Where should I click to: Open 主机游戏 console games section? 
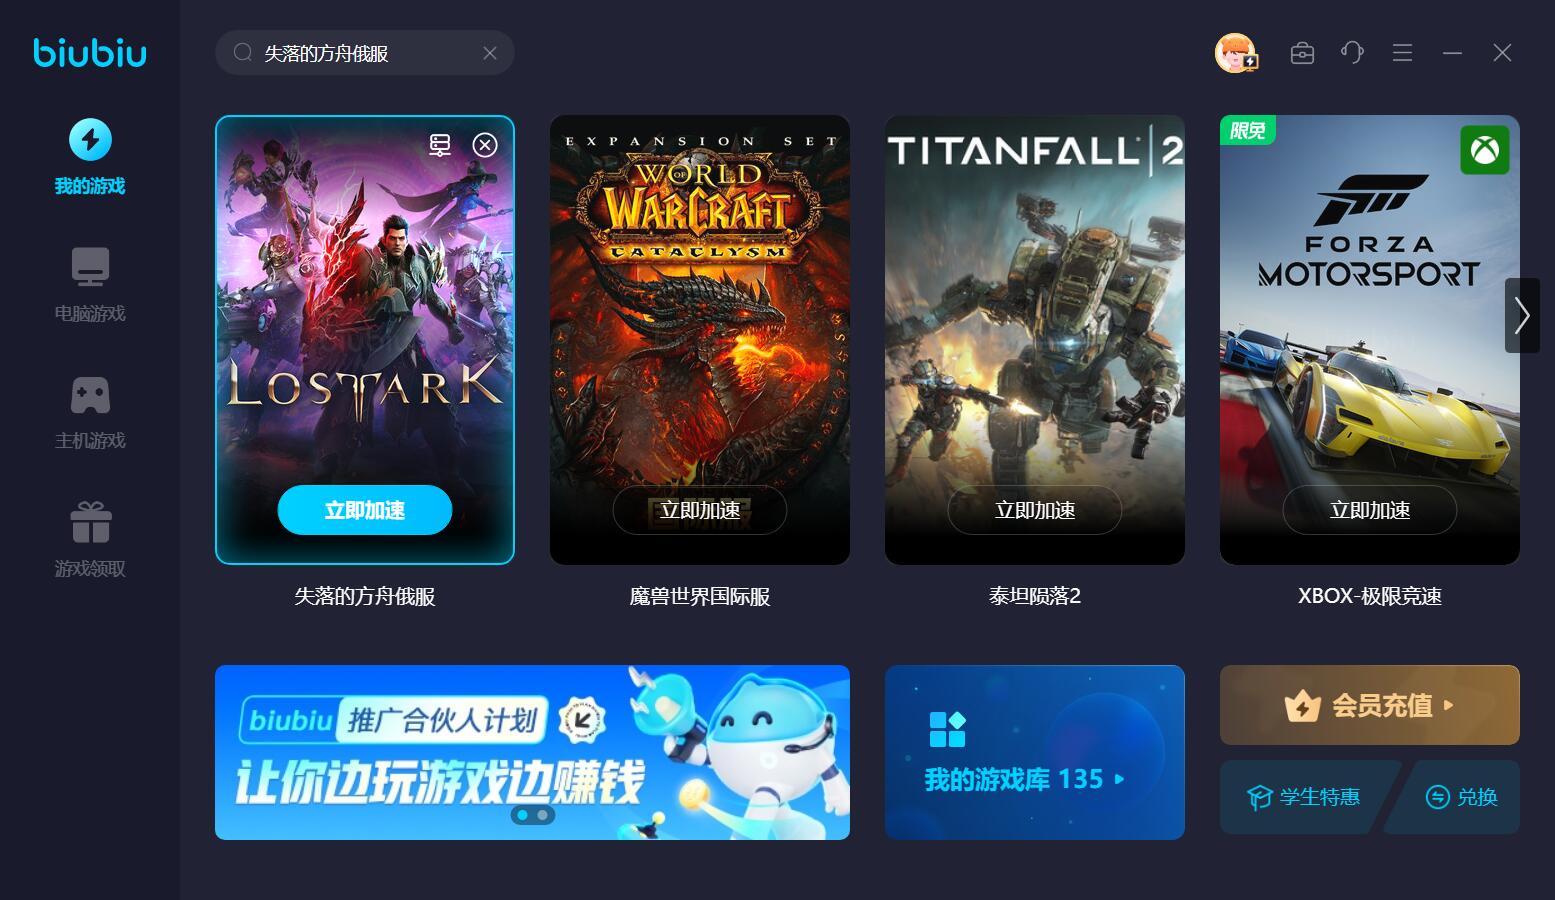click(x=90, y=413)
